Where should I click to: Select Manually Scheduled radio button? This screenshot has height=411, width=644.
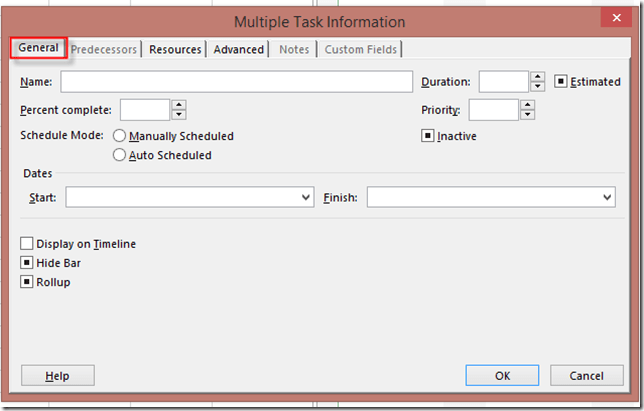tap(120, 136)
